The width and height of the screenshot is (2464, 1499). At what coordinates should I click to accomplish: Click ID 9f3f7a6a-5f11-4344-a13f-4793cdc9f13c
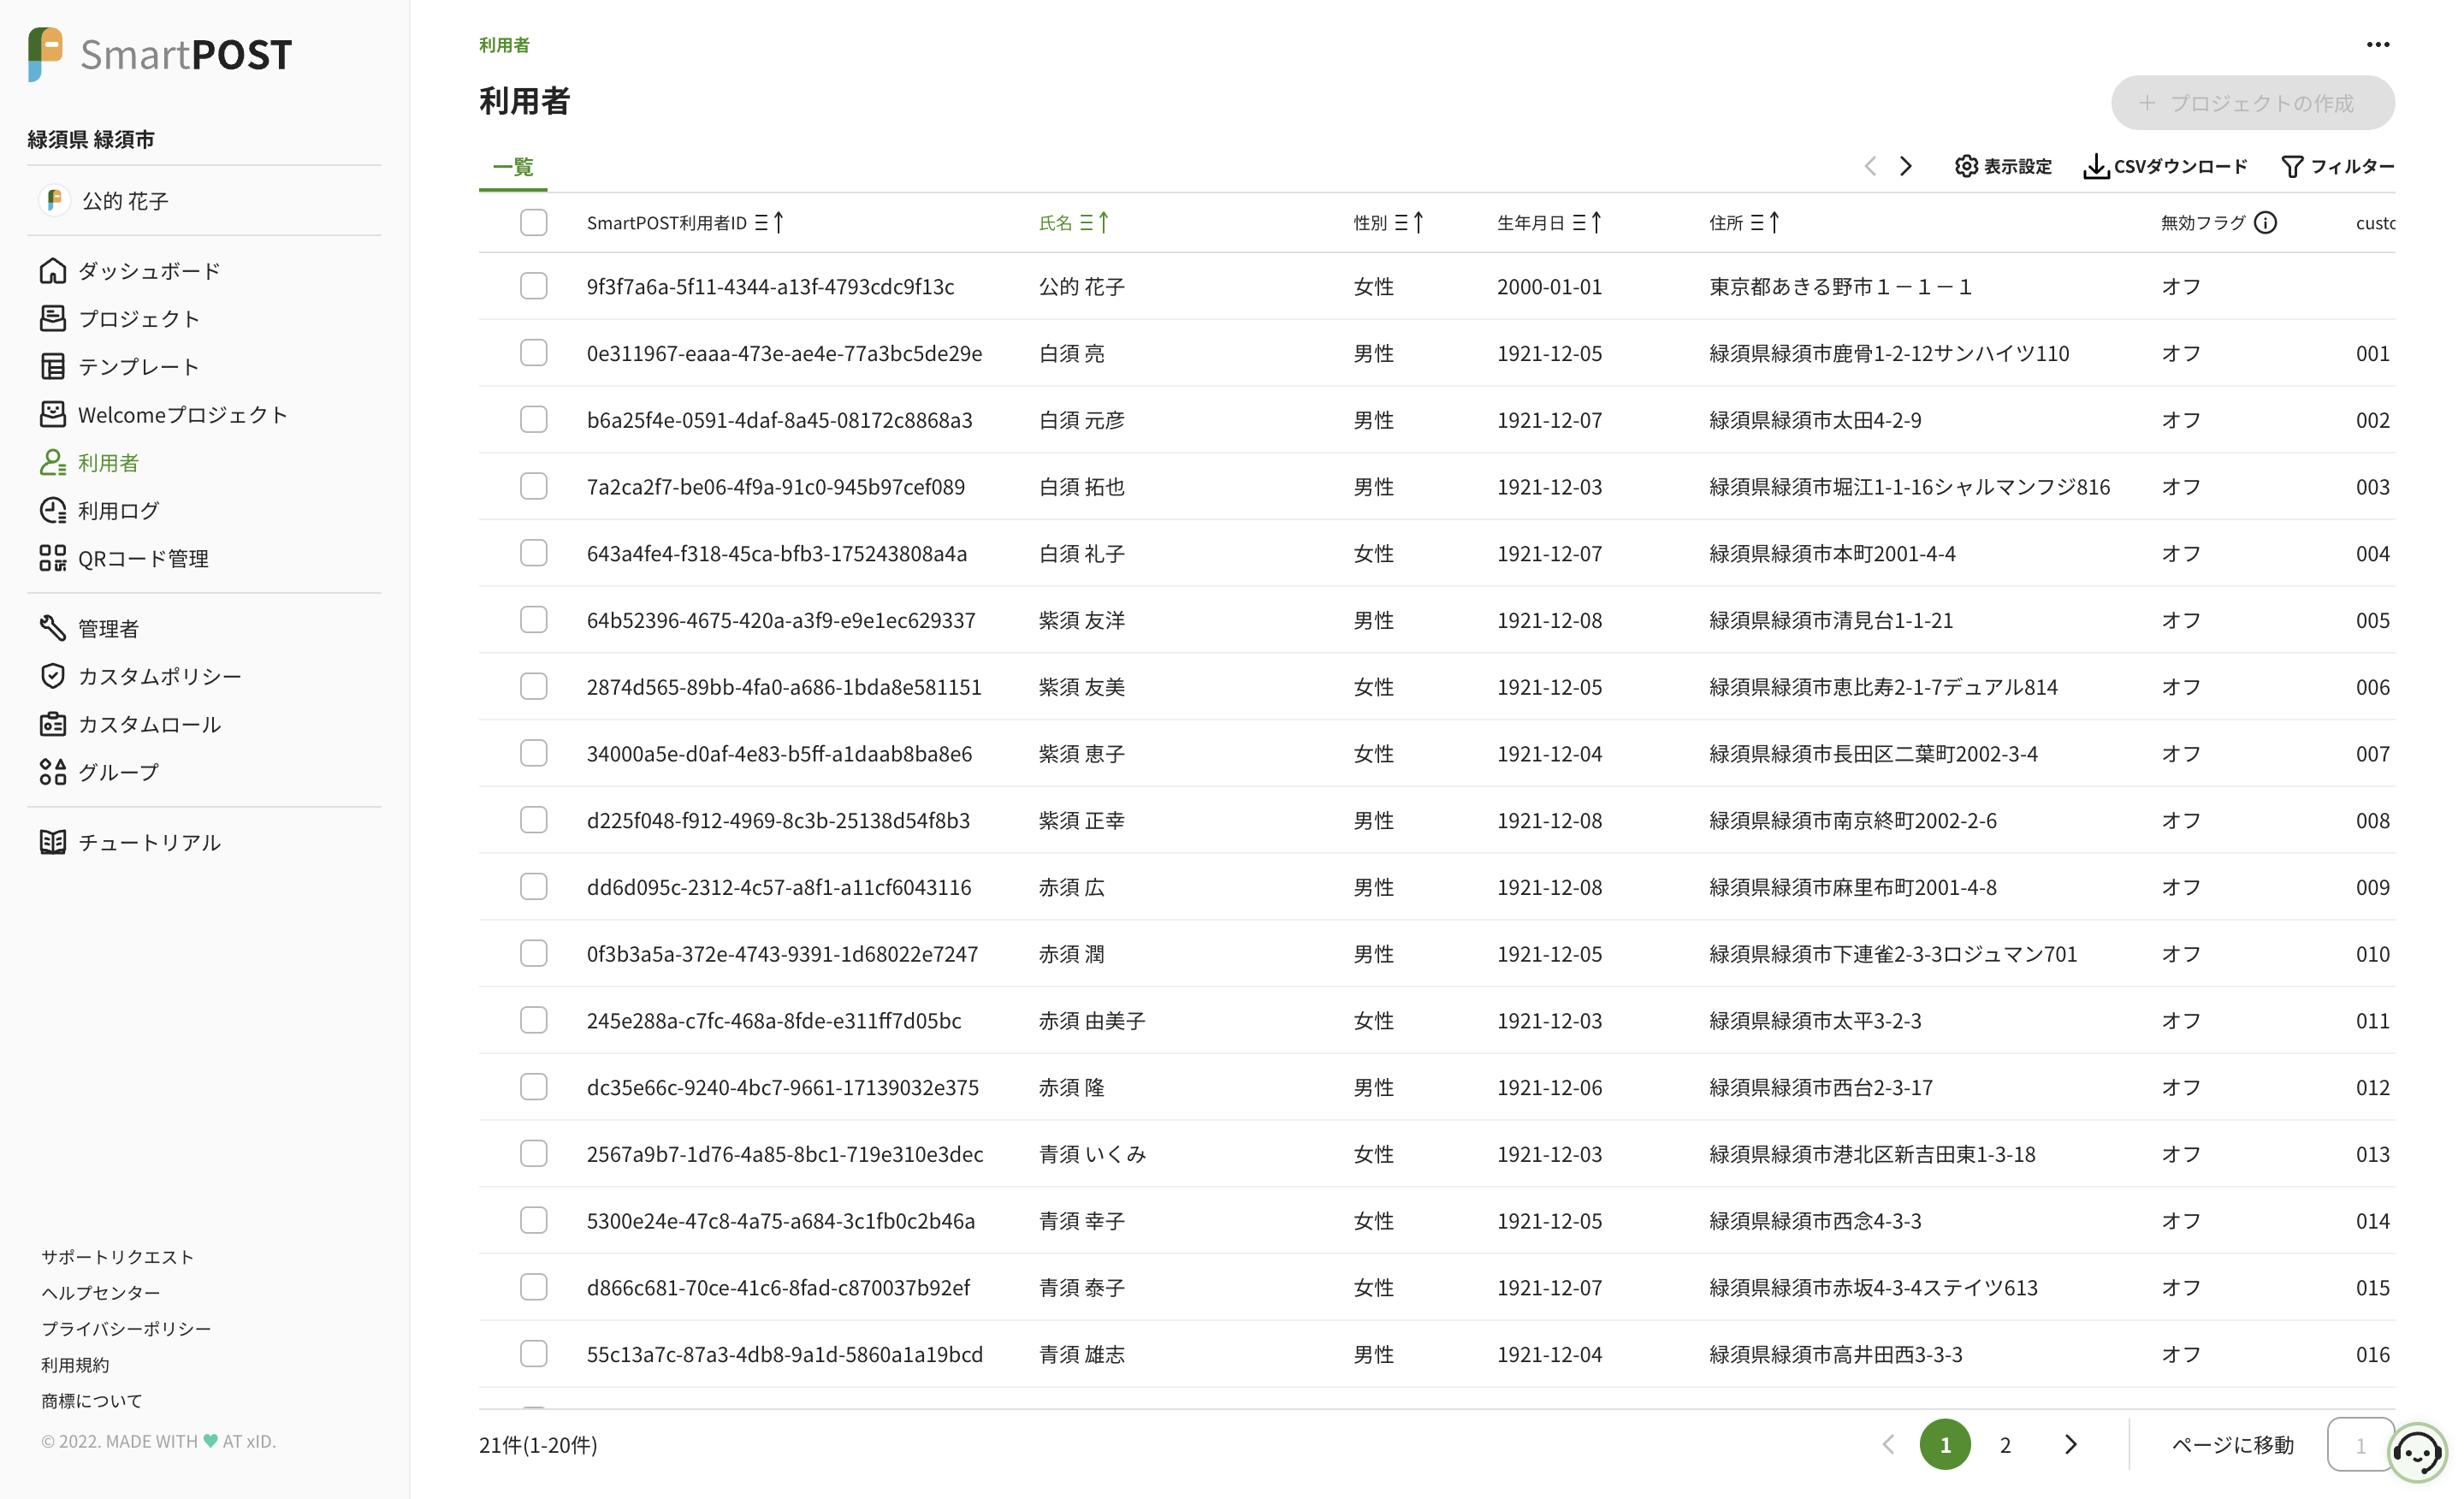point(770,287)
